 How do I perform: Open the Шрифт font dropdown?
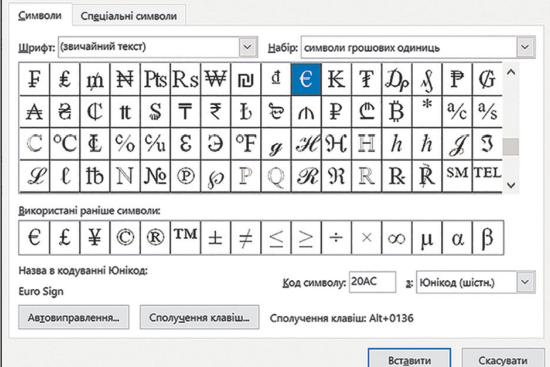(x=248, y=47)
